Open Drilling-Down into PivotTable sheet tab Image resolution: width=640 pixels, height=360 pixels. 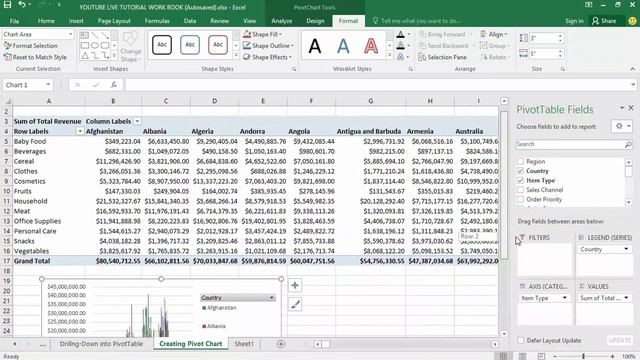tap(101, 344)
